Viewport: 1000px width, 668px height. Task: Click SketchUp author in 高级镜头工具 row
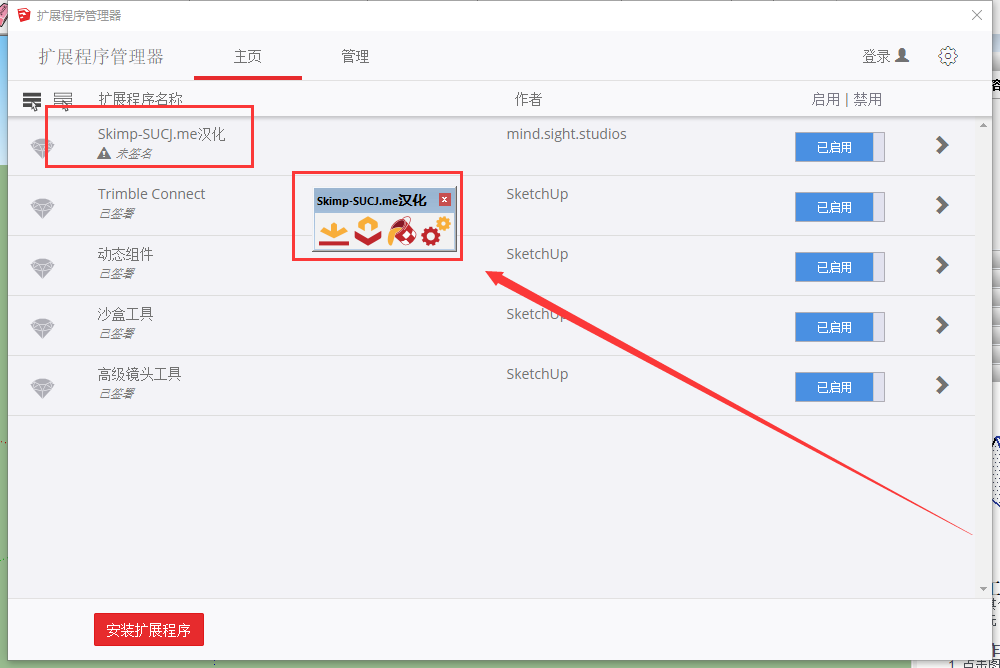coord(537,374)
